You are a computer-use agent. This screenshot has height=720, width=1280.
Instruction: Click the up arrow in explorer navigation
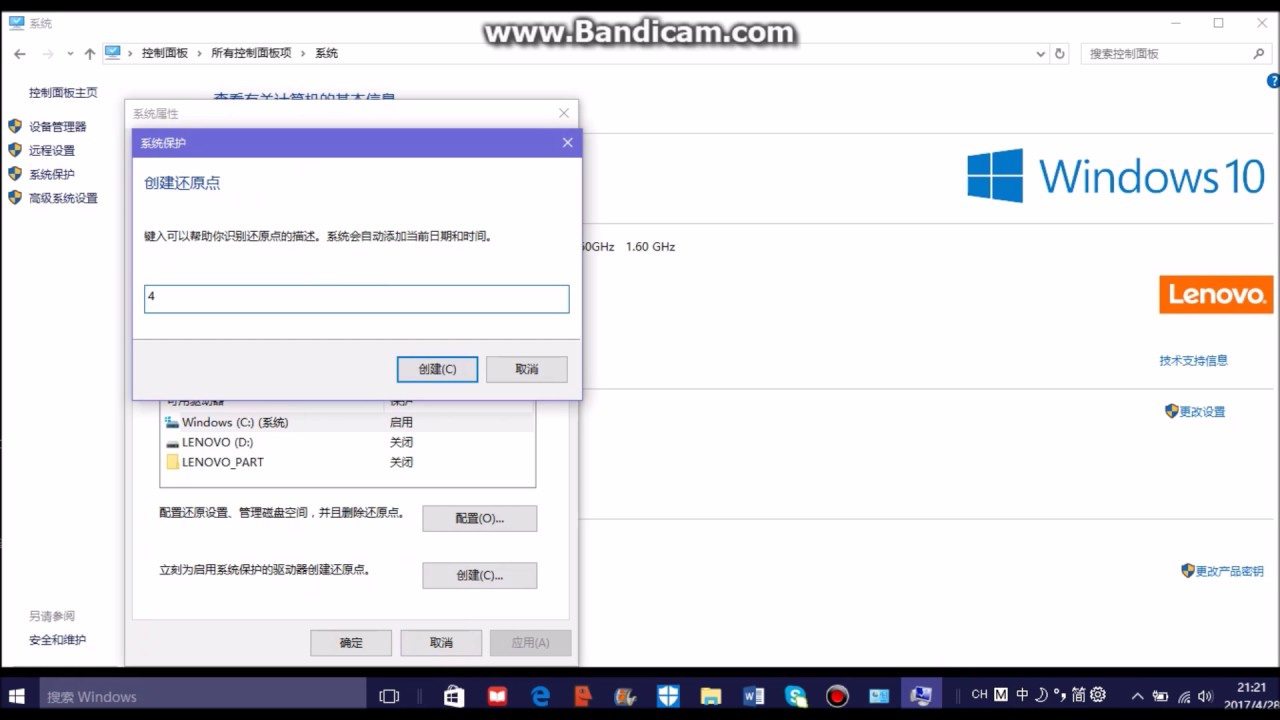90,53
